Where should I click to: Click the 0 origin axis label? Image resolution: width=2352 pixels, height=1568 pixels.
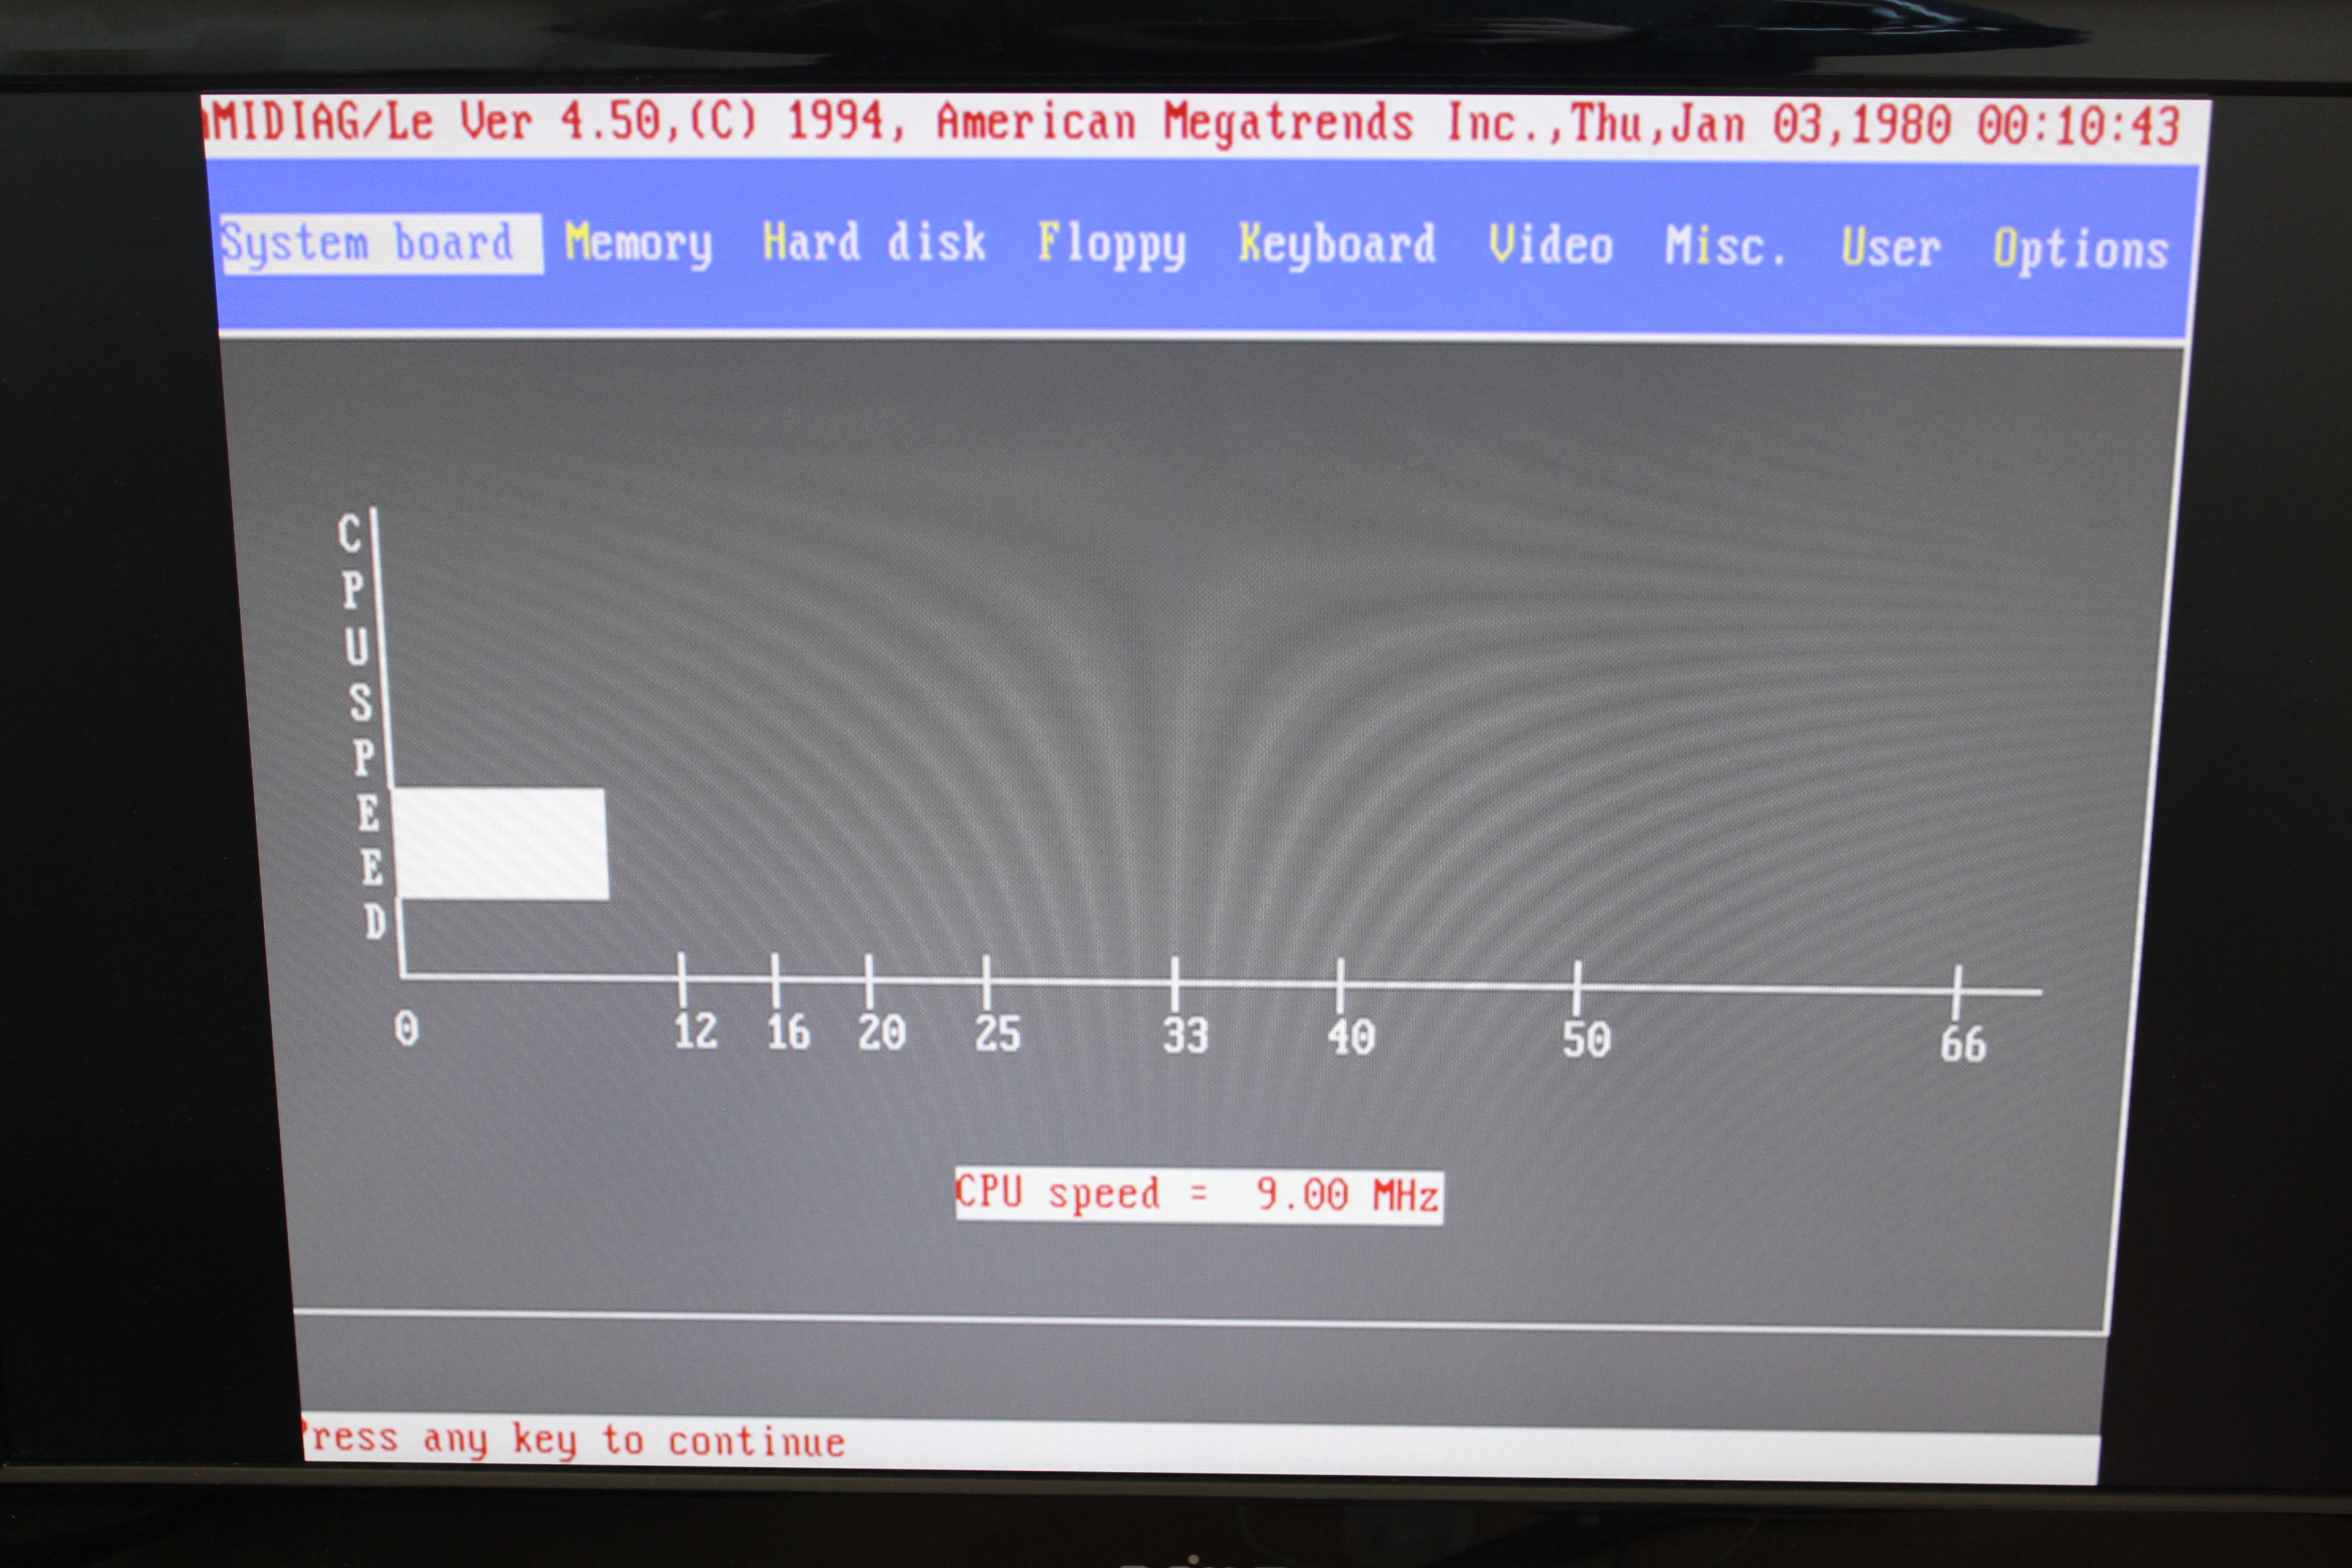tap(406, 1028)
